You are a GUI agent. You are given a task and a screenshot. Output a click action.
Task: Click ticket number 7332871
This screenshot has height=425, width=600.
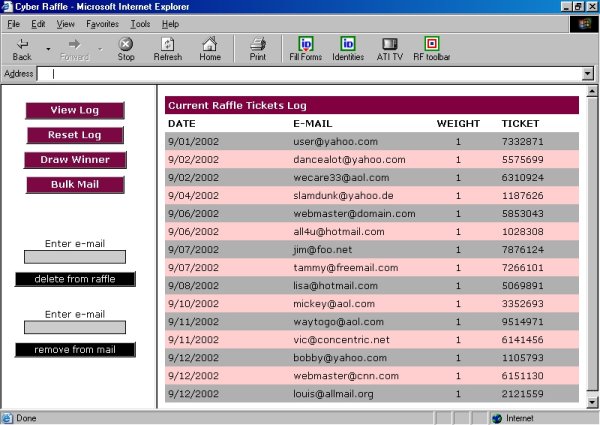pyautogui.click(x=522, y=142)
